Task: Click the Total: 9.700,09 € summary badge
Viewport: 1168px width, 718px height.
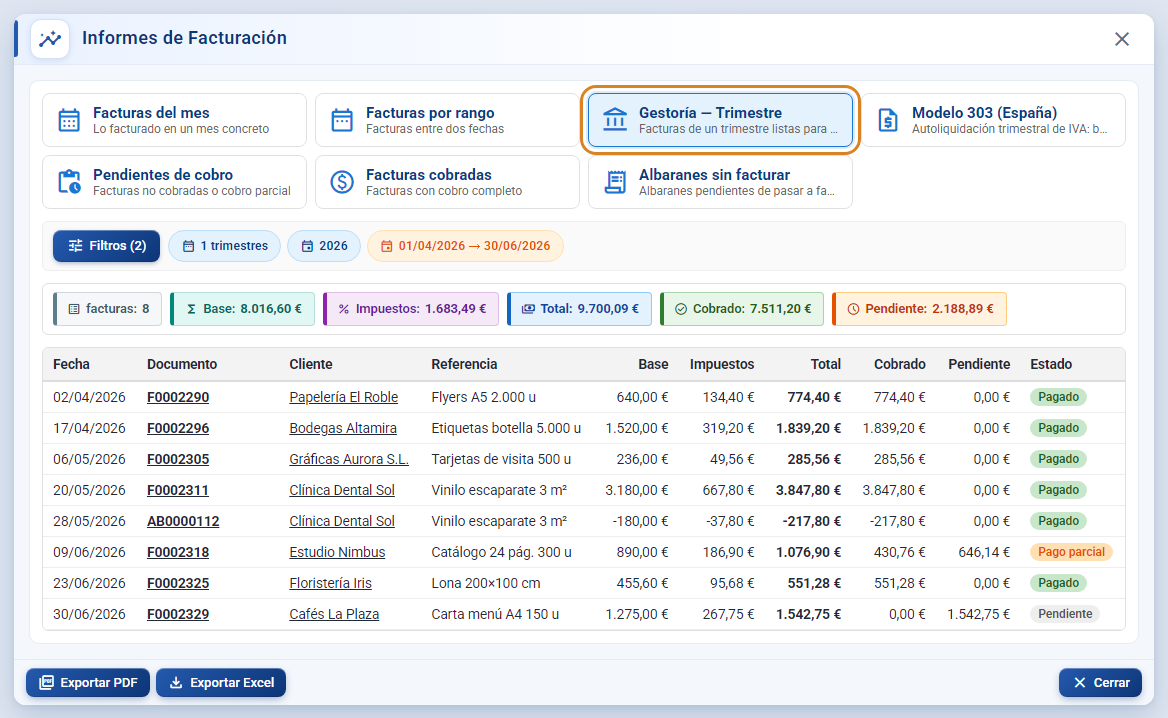Action: click(x=580, y=308)
